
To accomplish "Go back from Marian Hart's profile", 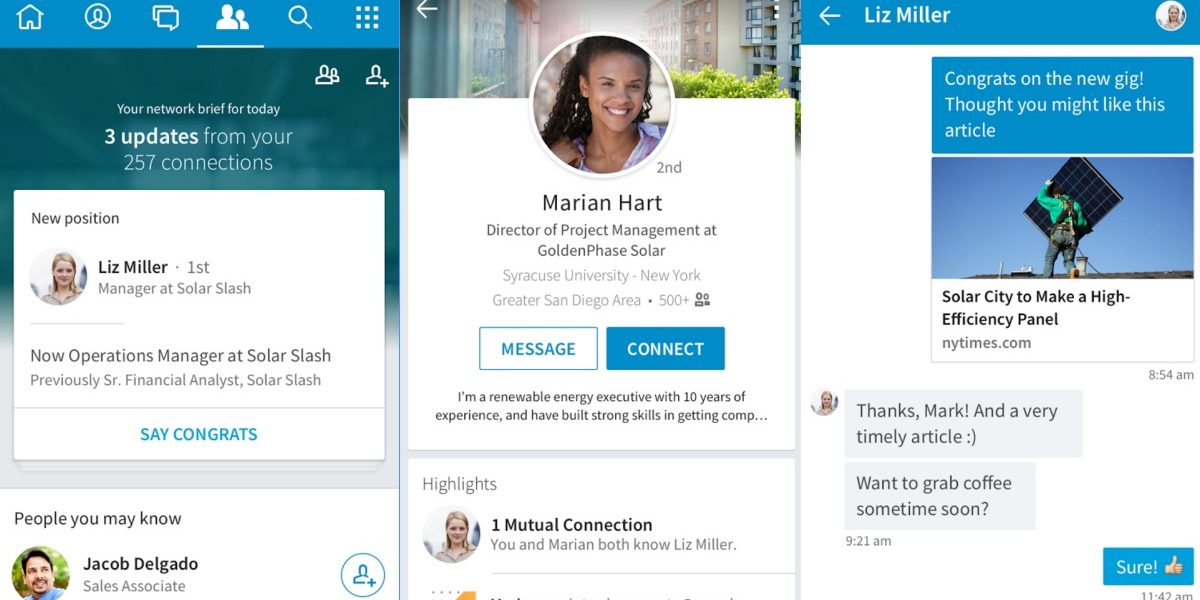I will (x=427, y=10).
